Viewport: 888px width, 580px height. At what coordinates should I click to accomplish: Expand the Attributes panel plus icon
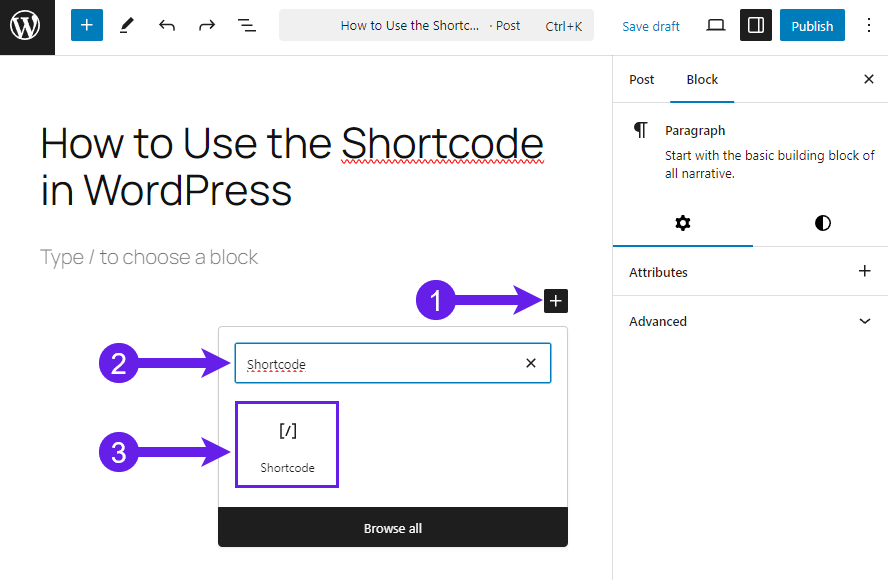pyautogui.click(x=865, y=271)
